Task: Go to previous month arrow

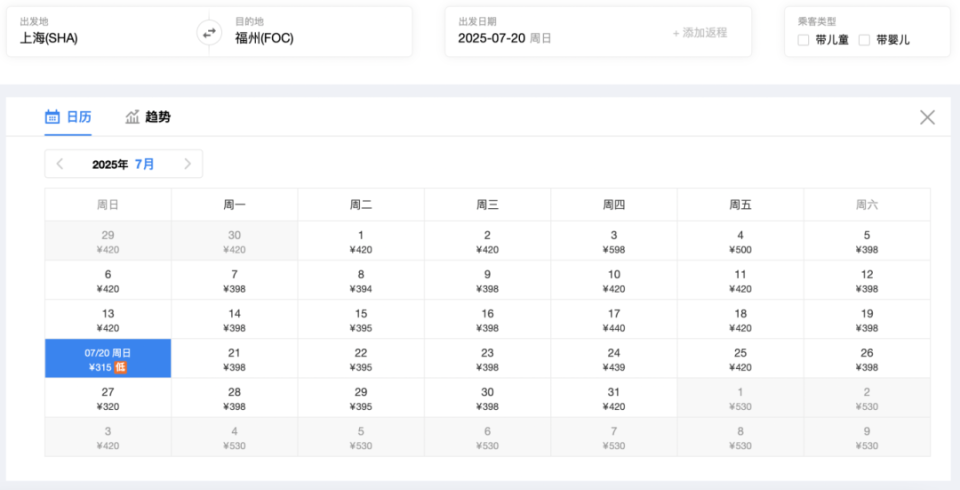Action: 59,164
